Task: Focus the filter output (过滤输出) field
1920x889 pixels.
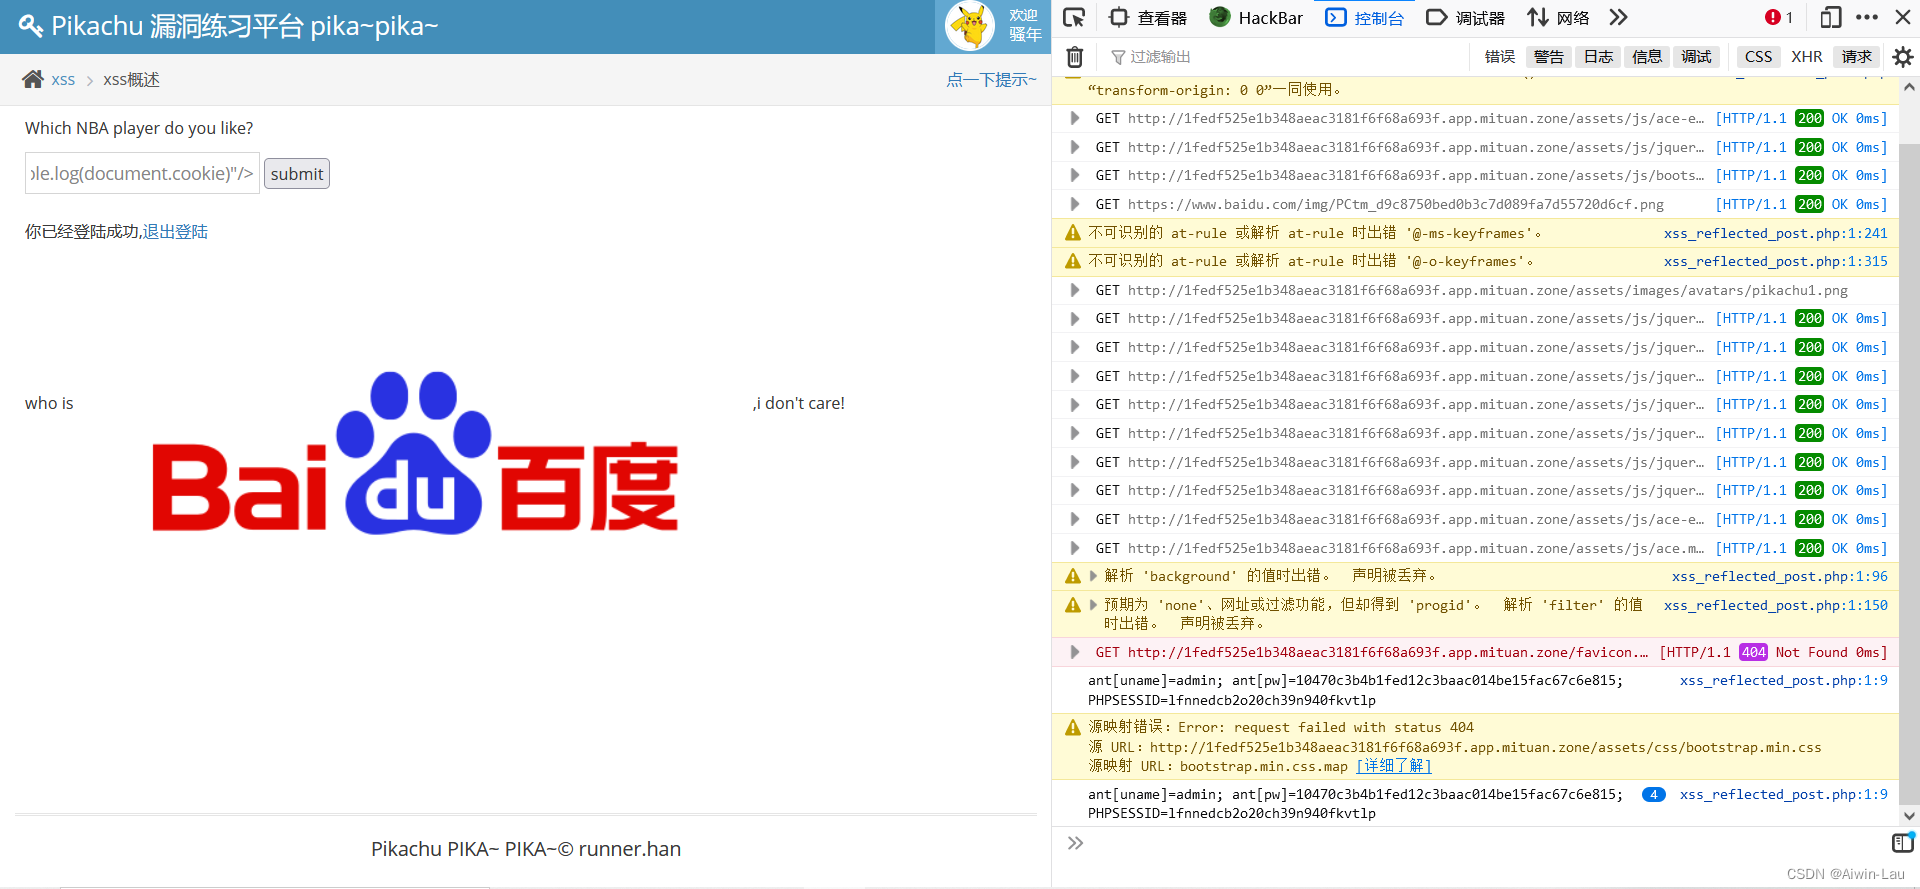Action: (1290, 57)
